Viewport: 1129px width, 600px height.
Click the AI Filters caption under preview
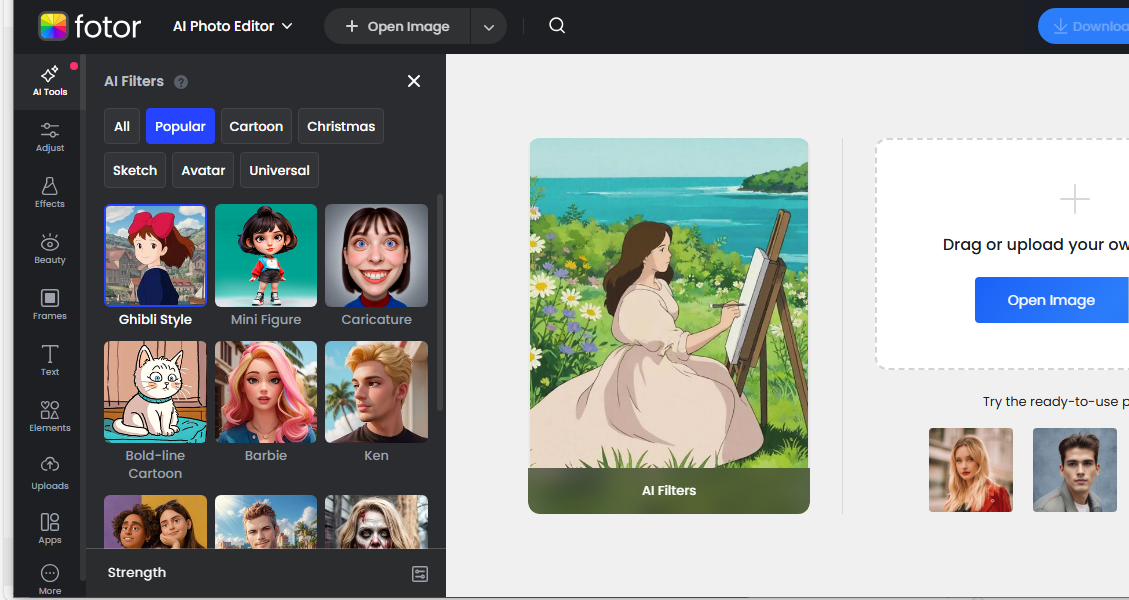669,491
